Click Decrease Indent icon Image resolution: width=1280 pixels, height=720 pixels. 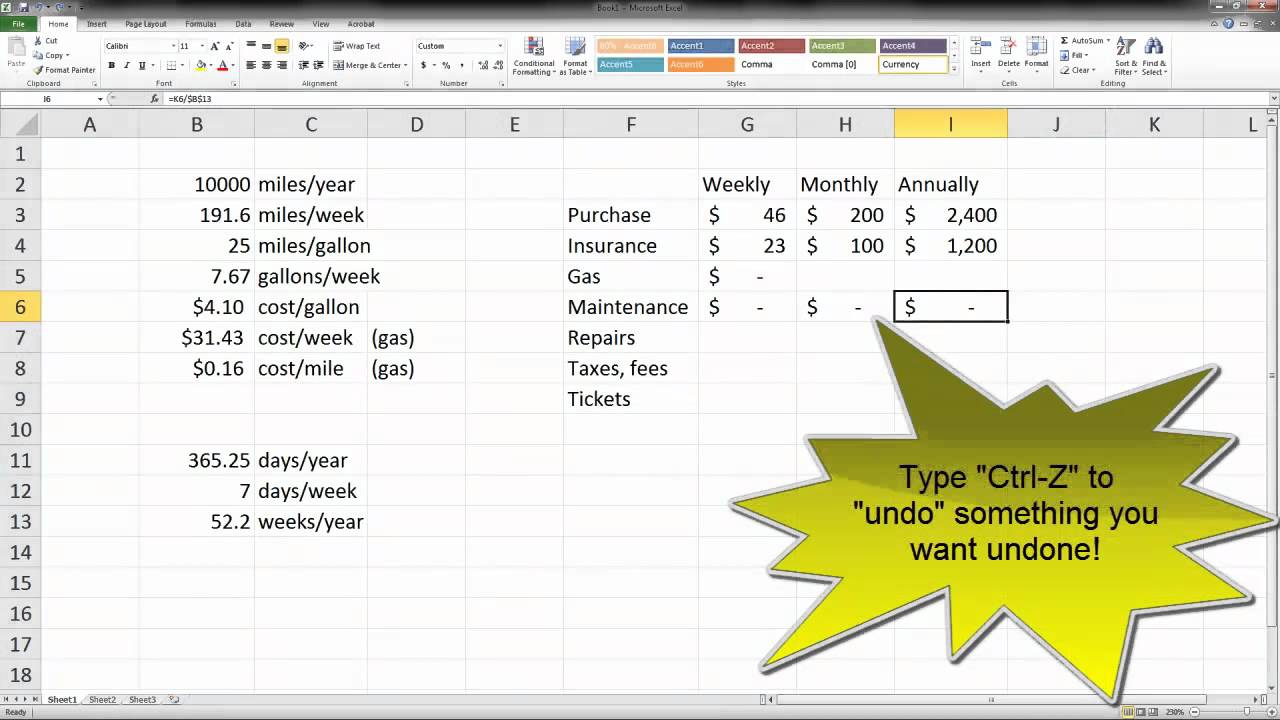[x=302, y=65]
